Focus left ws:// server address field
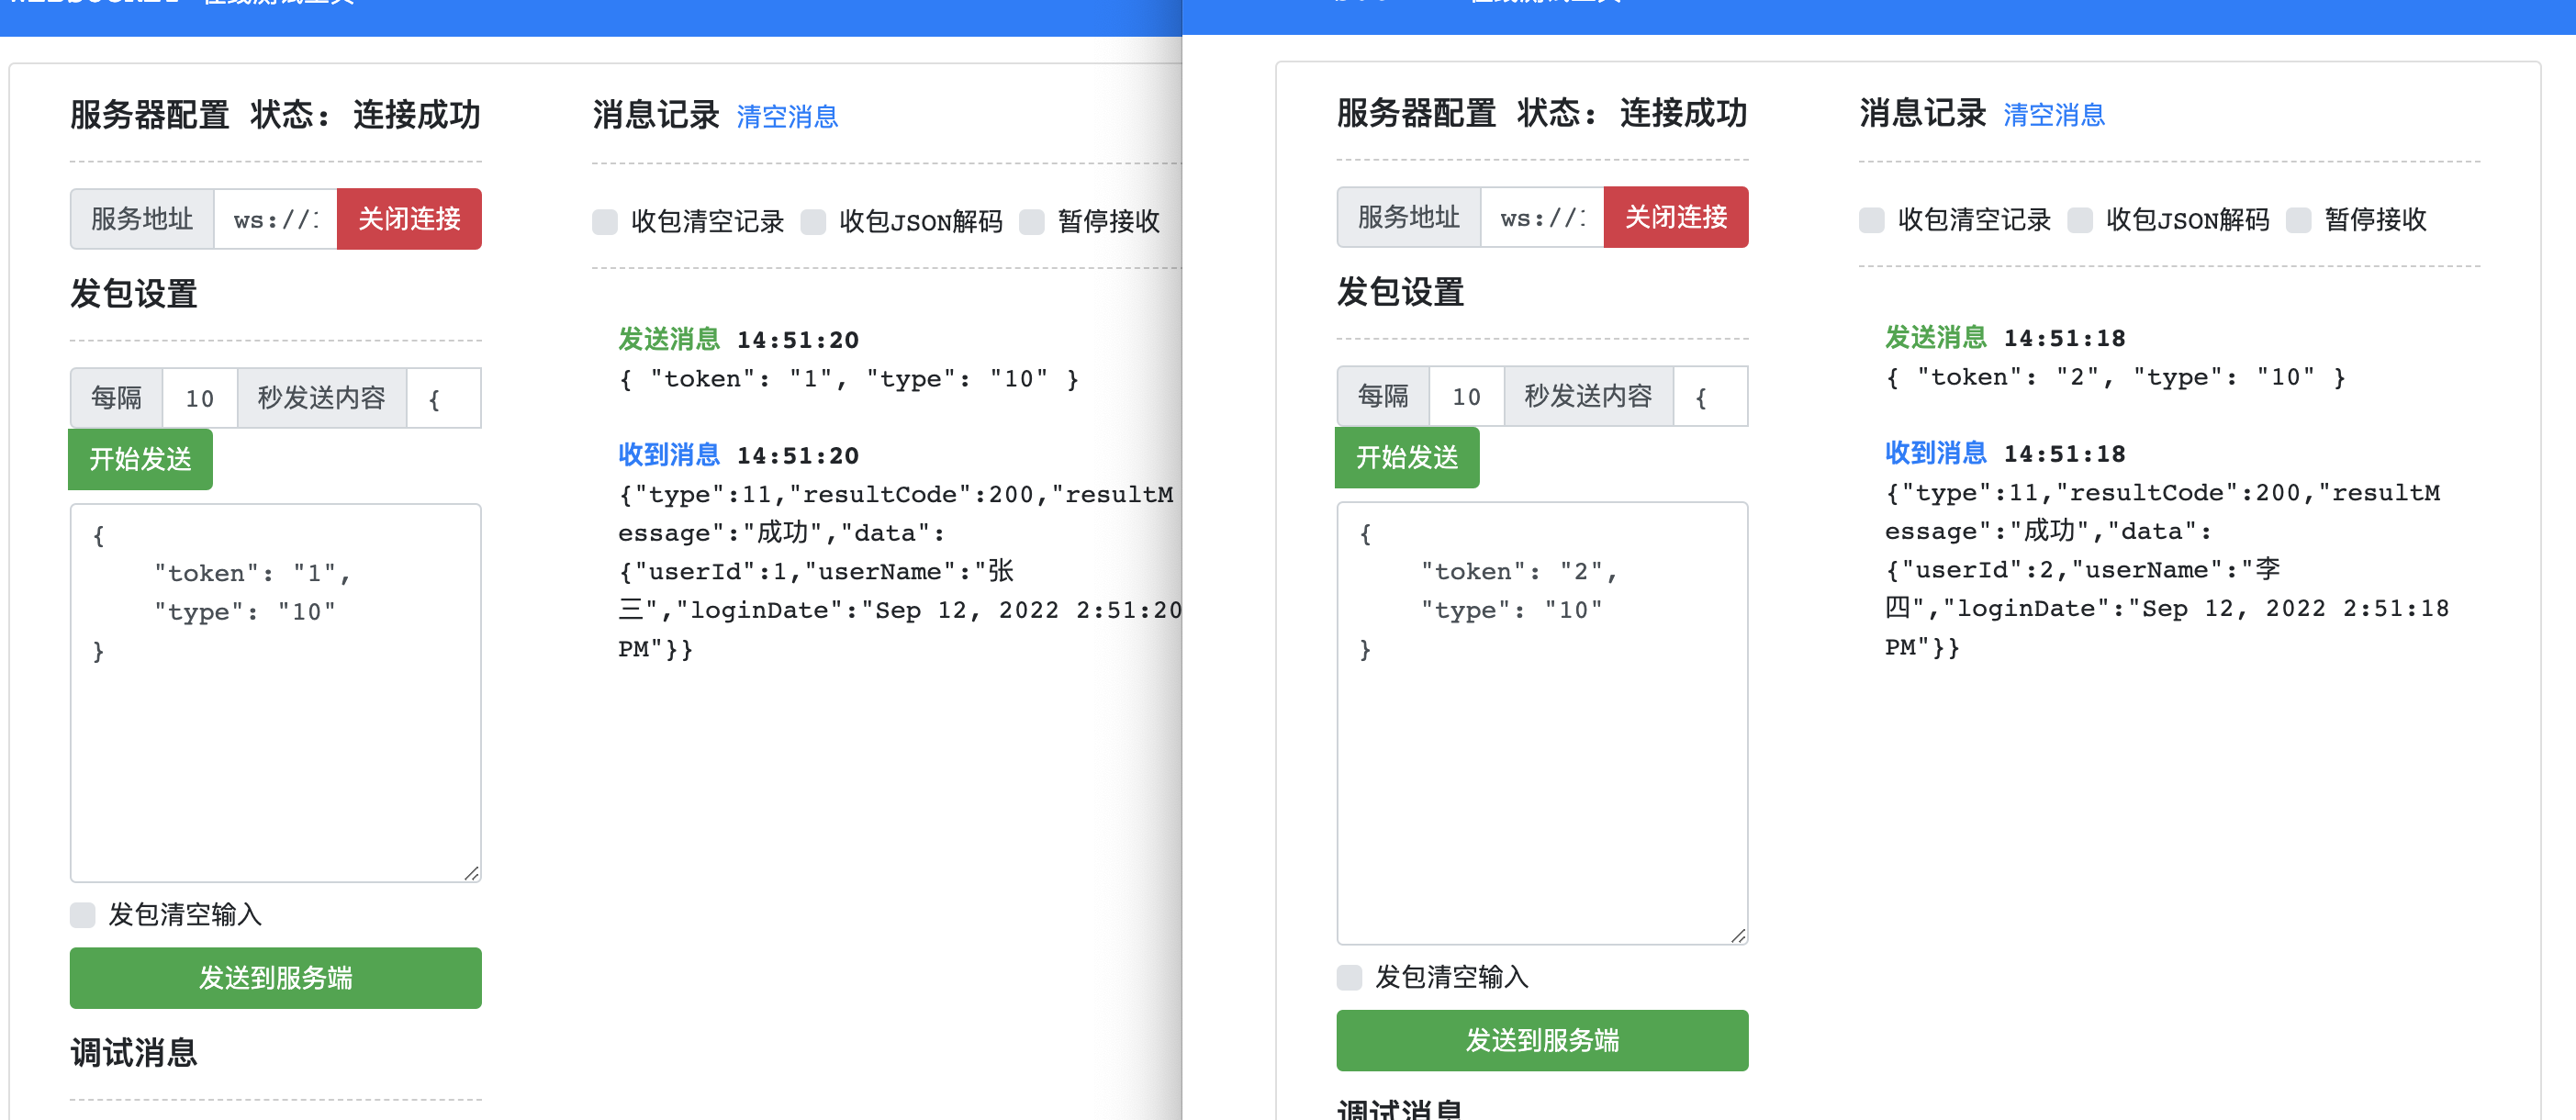The width and height of the screenshot is (2576, 1120). 276,219
